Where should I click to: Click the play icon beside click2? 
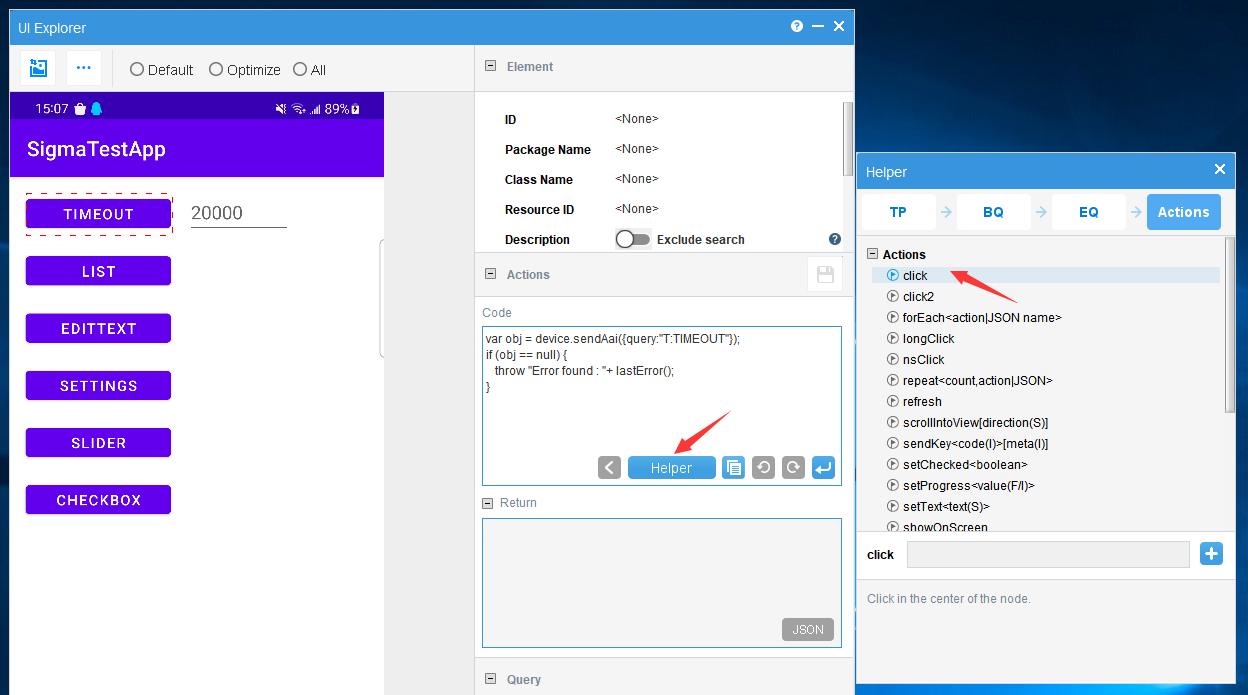click(893, 296)
